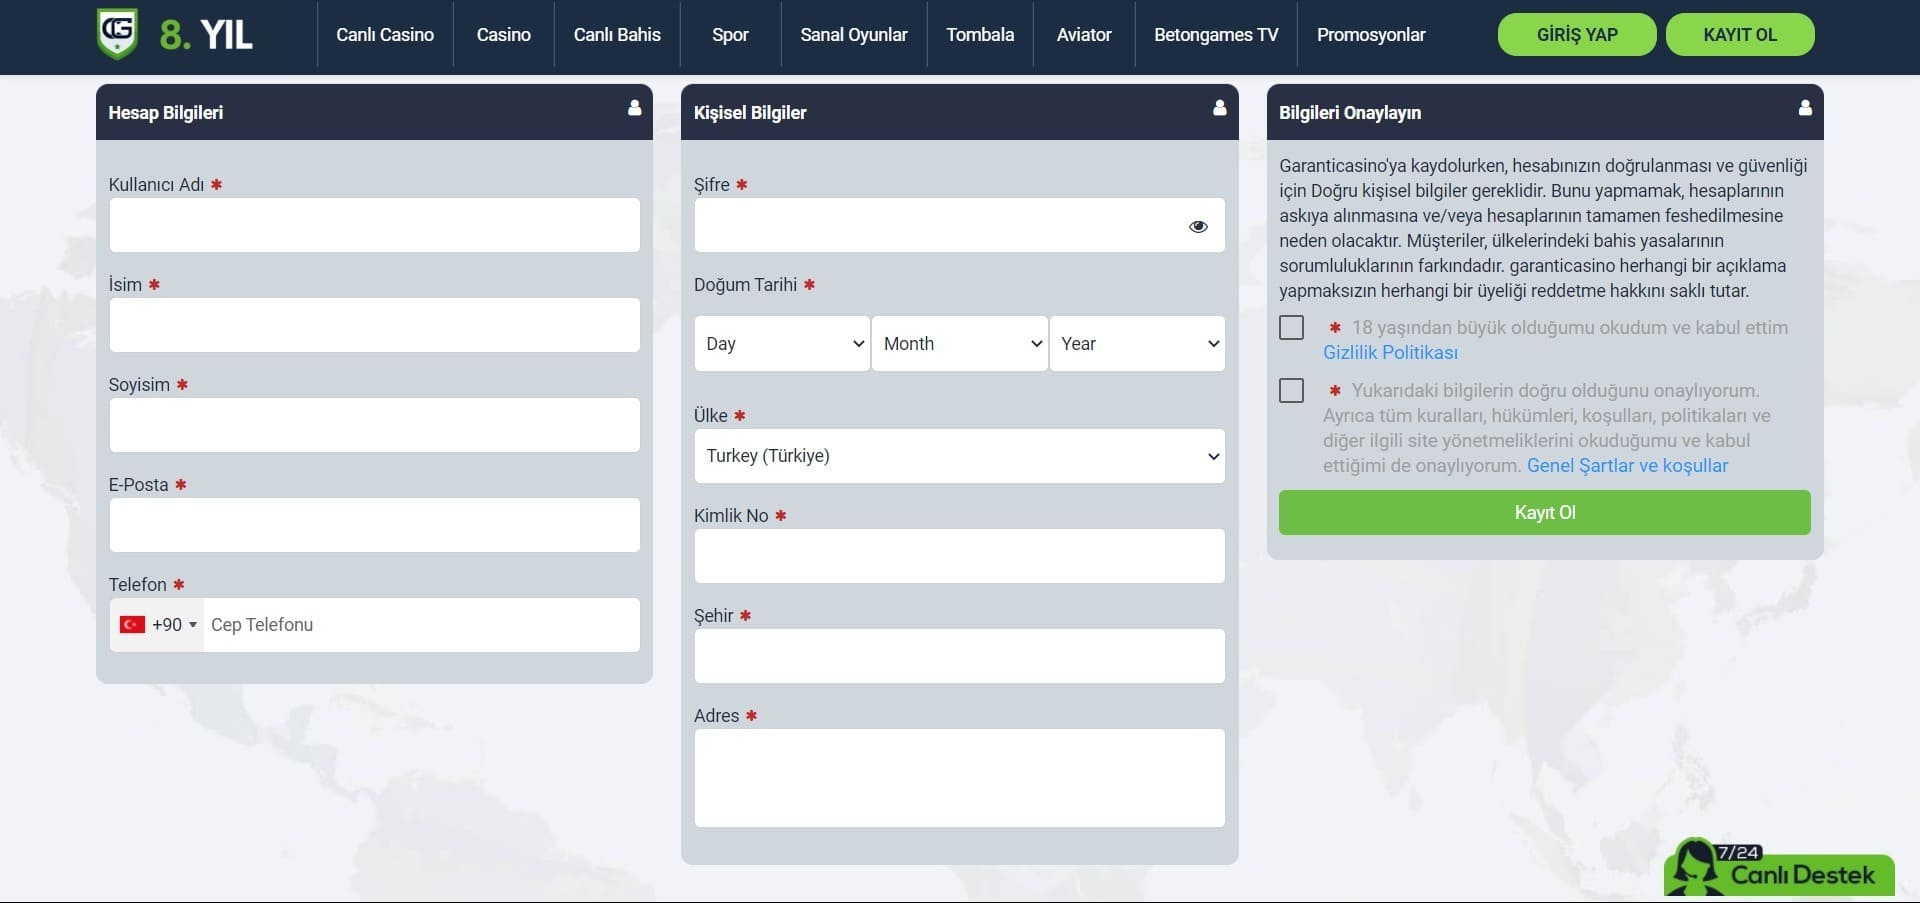This screenshot has height=903, width=1920.
Task: Check the 18 yaşından büyük checkbox
Action: [1291, 328]
